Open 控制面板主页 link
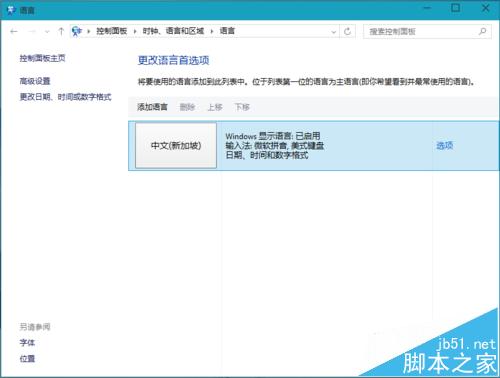The image size is (500, 378). pyautogui.click(x=42, y=58)
